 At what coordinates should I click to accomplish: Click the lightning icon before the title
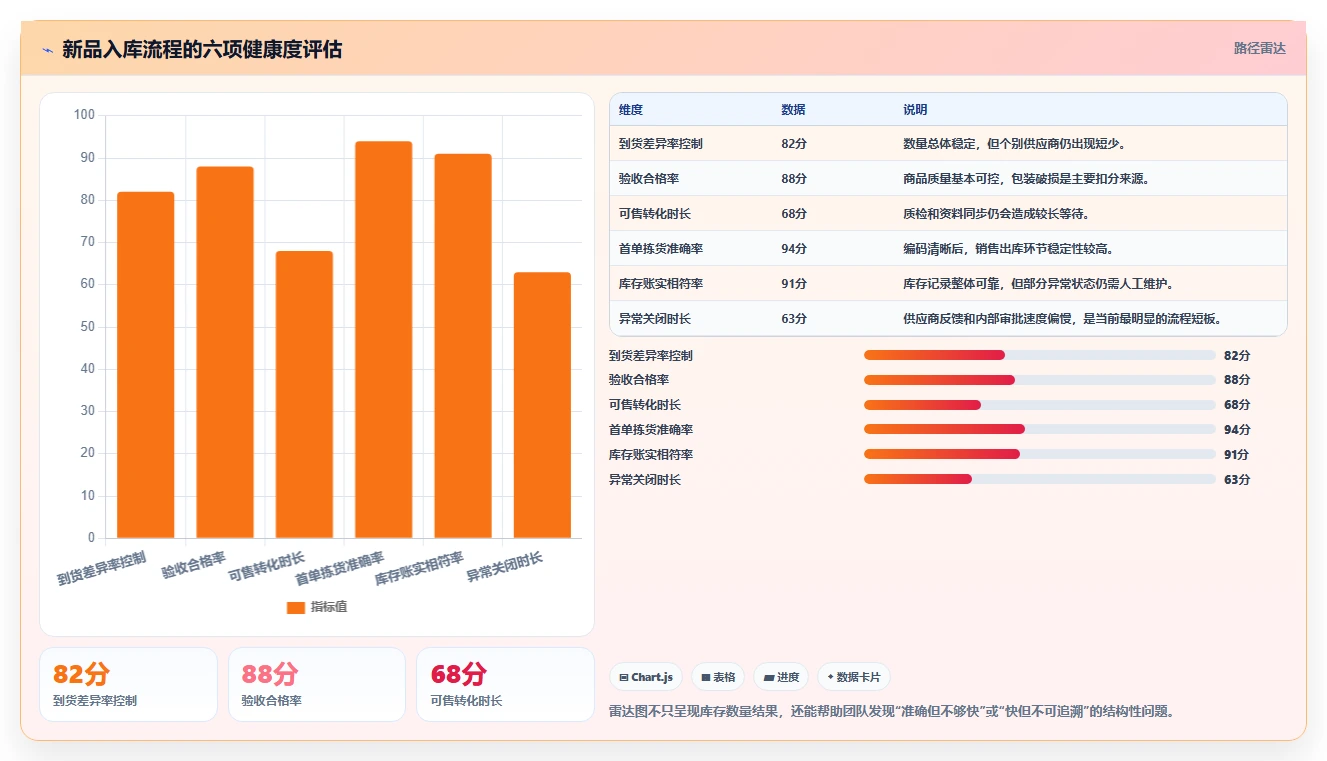(47, 50)
